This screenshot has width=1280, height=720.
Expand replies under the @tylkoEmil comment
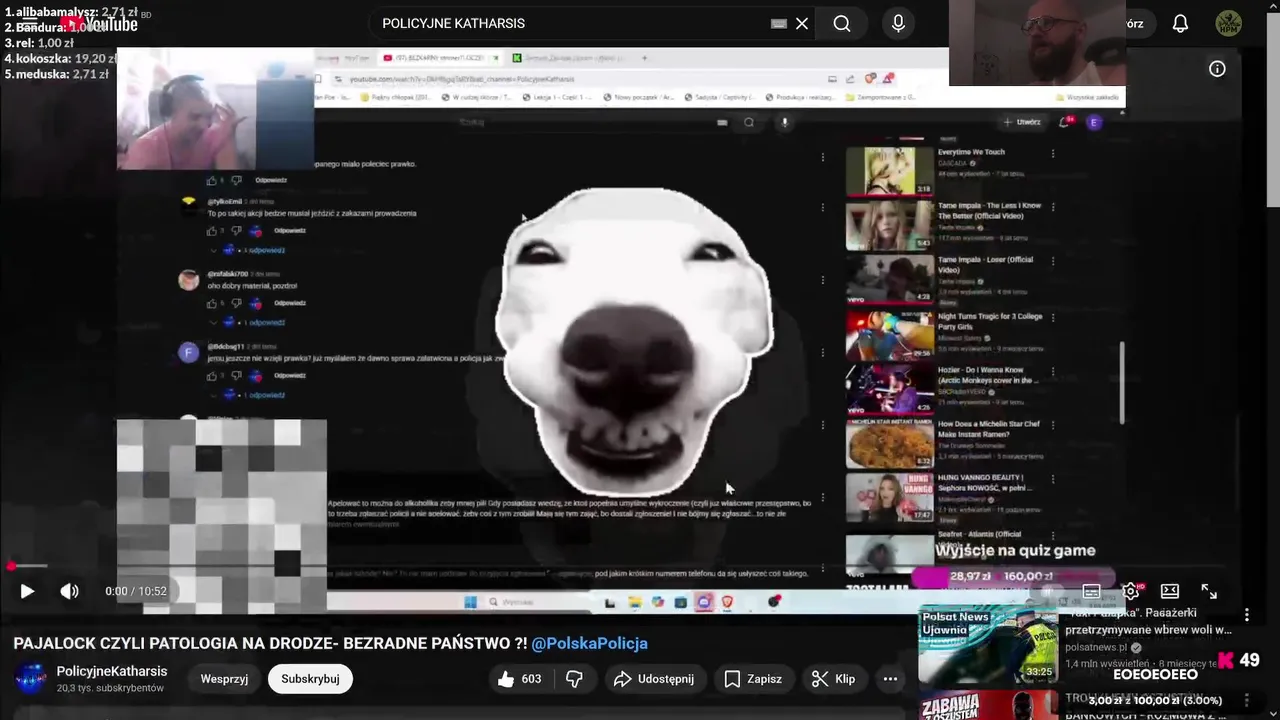coord(249,250)
